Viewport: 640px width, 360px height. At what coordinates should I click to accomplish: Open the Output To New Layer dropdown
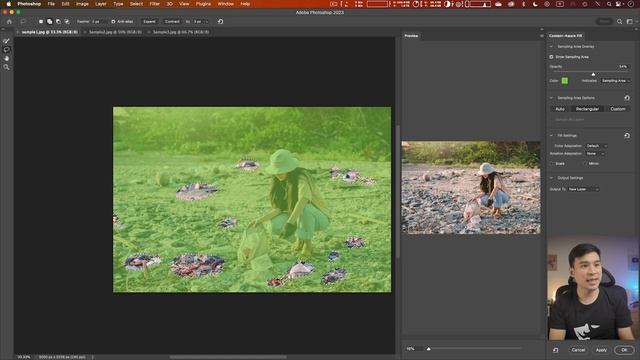tap(583, 189)
